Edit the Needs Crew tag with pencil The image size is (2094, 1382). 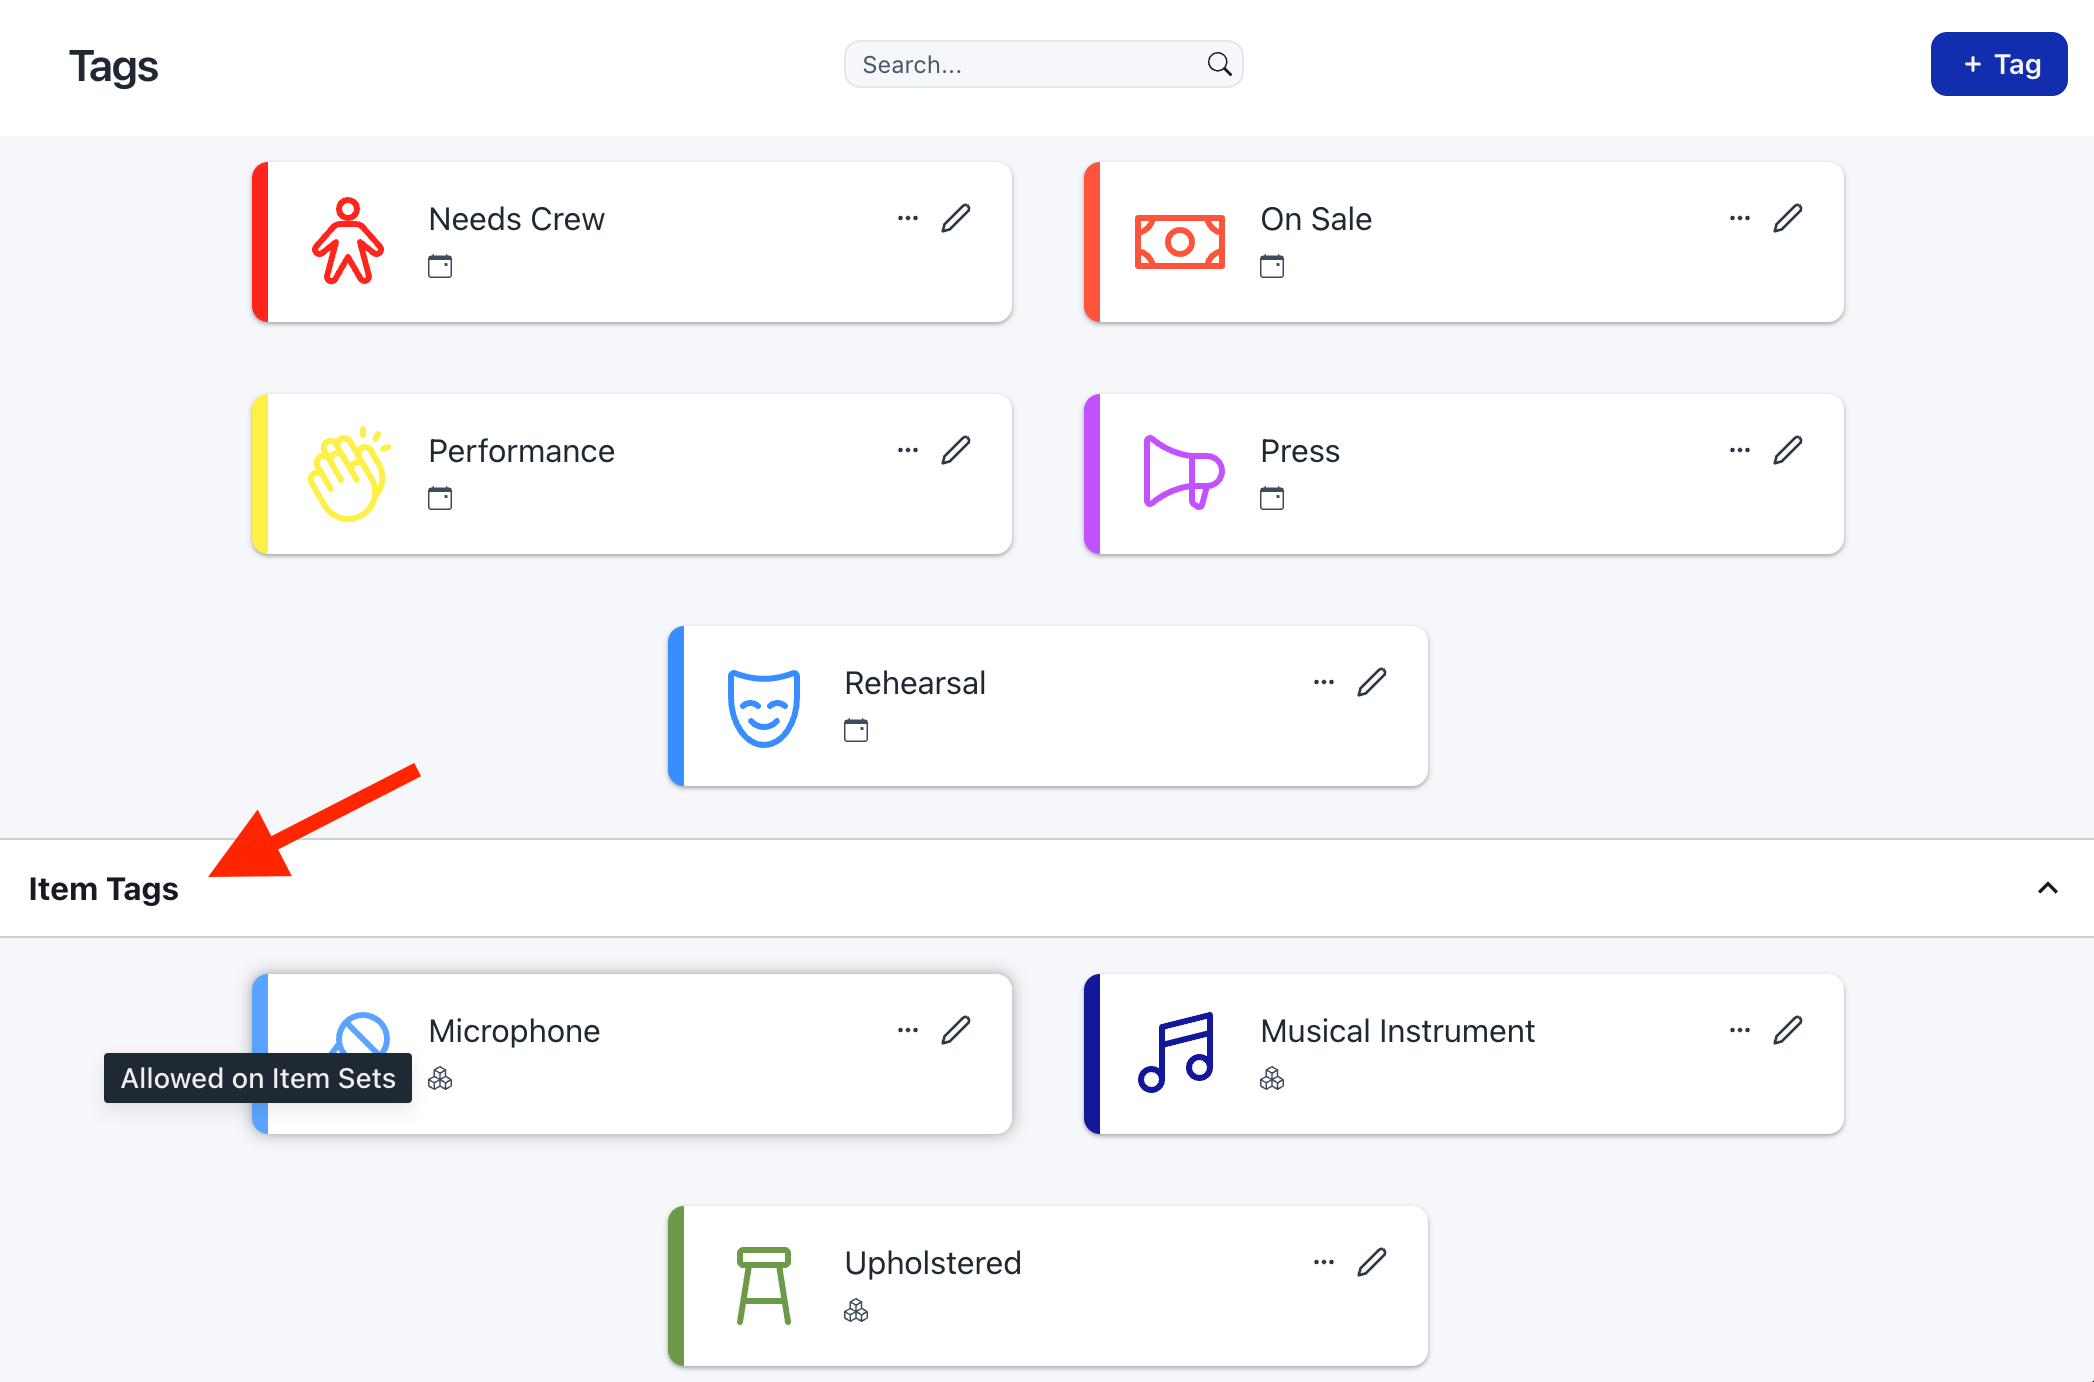point(956,218)
